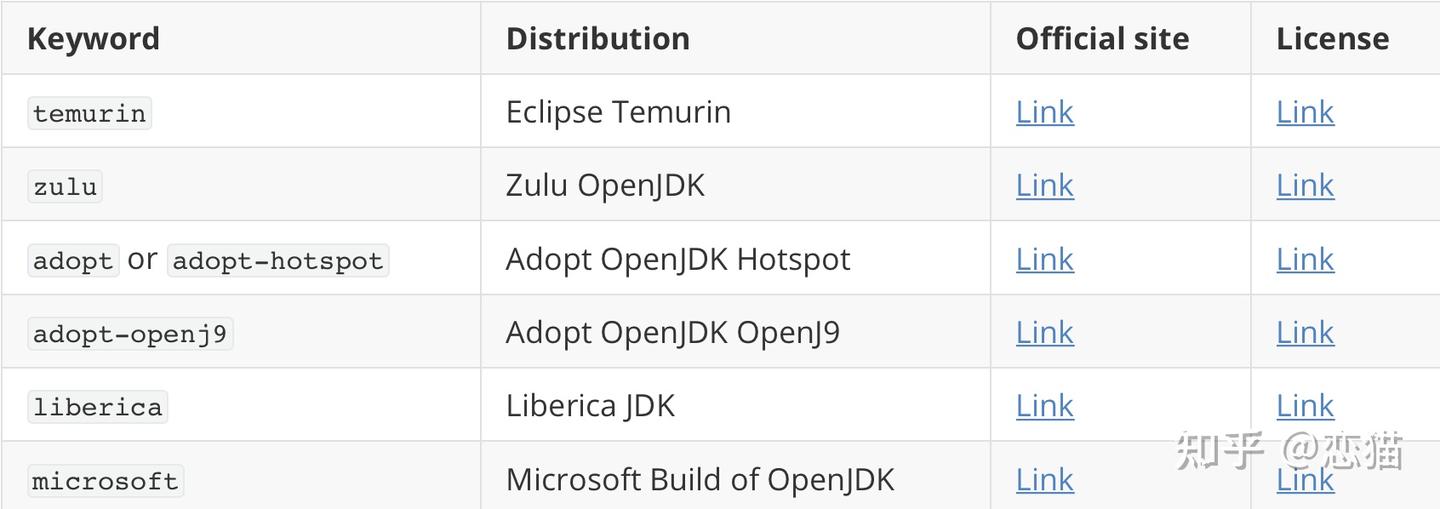Open Adopt OpenJDK Hotspot official site link
This screenshot has width=1440, height=509.
[1044, 259]
